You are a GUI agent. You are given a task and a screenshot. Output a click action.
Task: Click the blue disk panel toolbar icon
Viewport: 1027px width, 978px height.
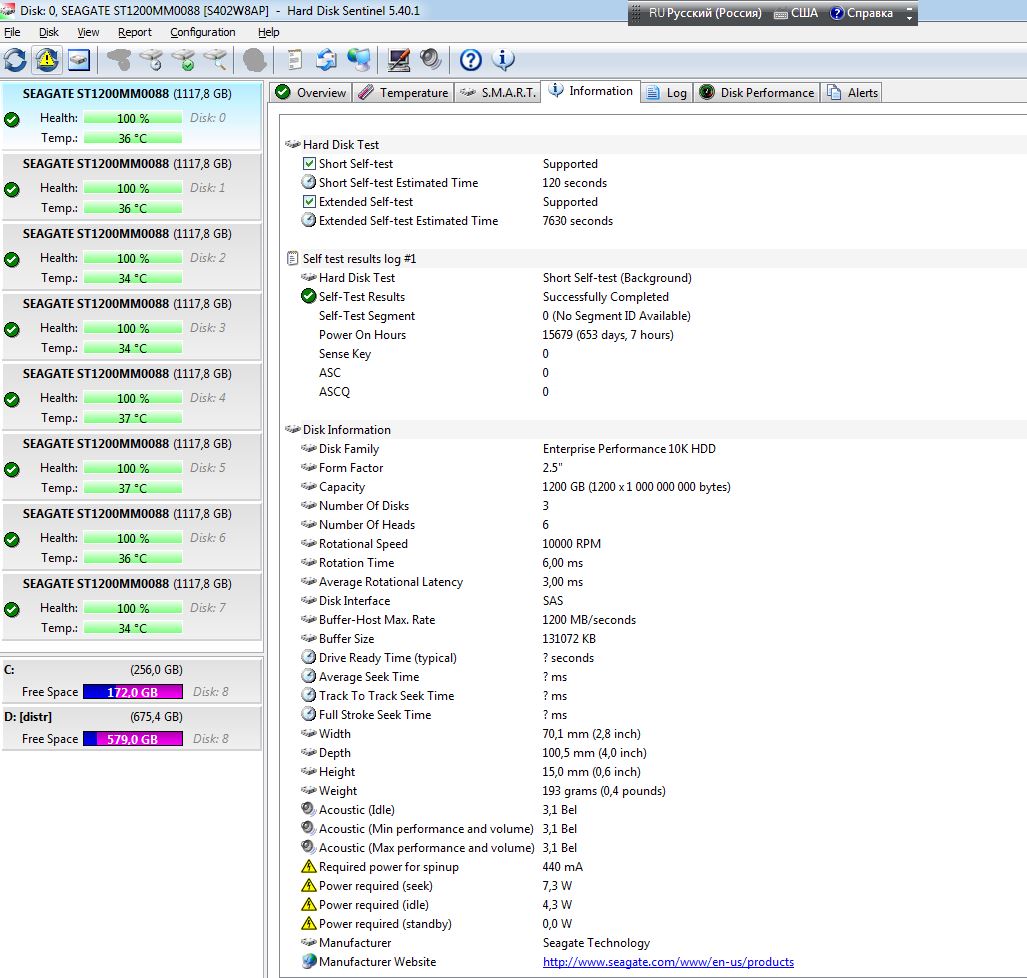[x=79, y=60]
